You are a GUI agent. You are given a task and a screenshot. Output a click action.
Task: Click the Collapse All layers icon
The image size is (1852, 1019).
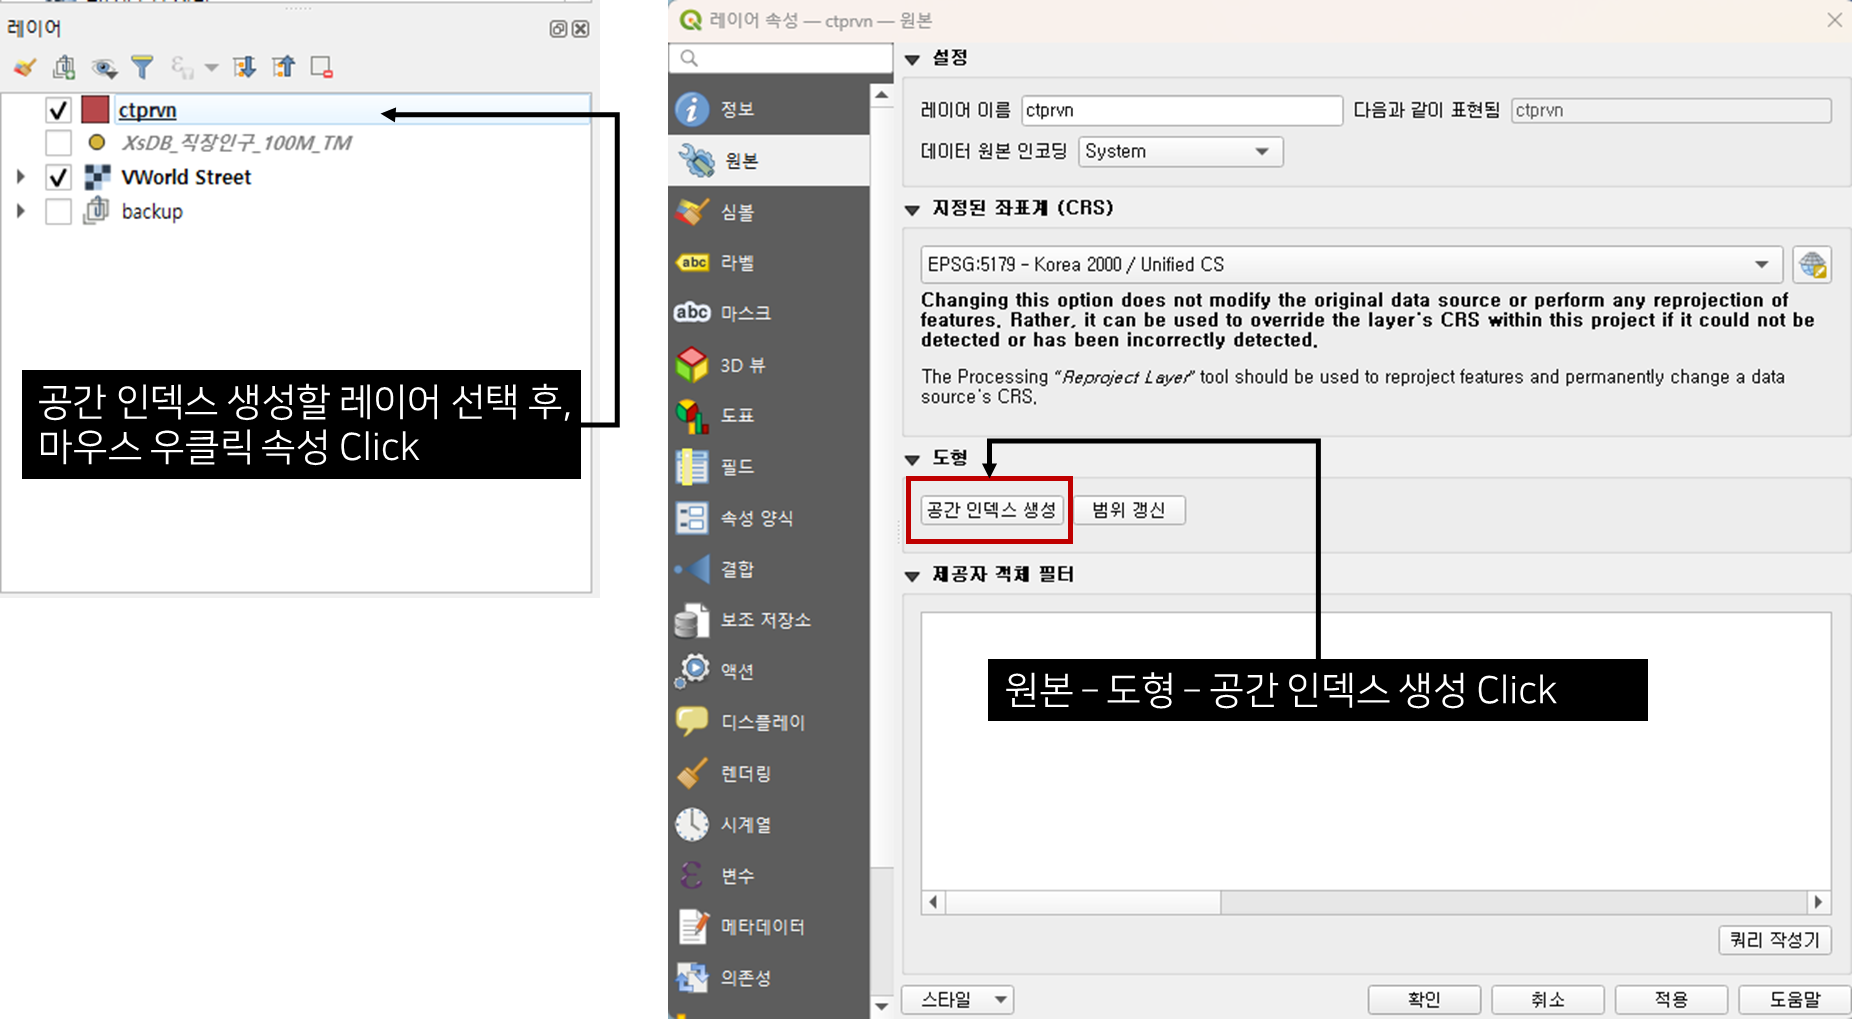(284, 67)
